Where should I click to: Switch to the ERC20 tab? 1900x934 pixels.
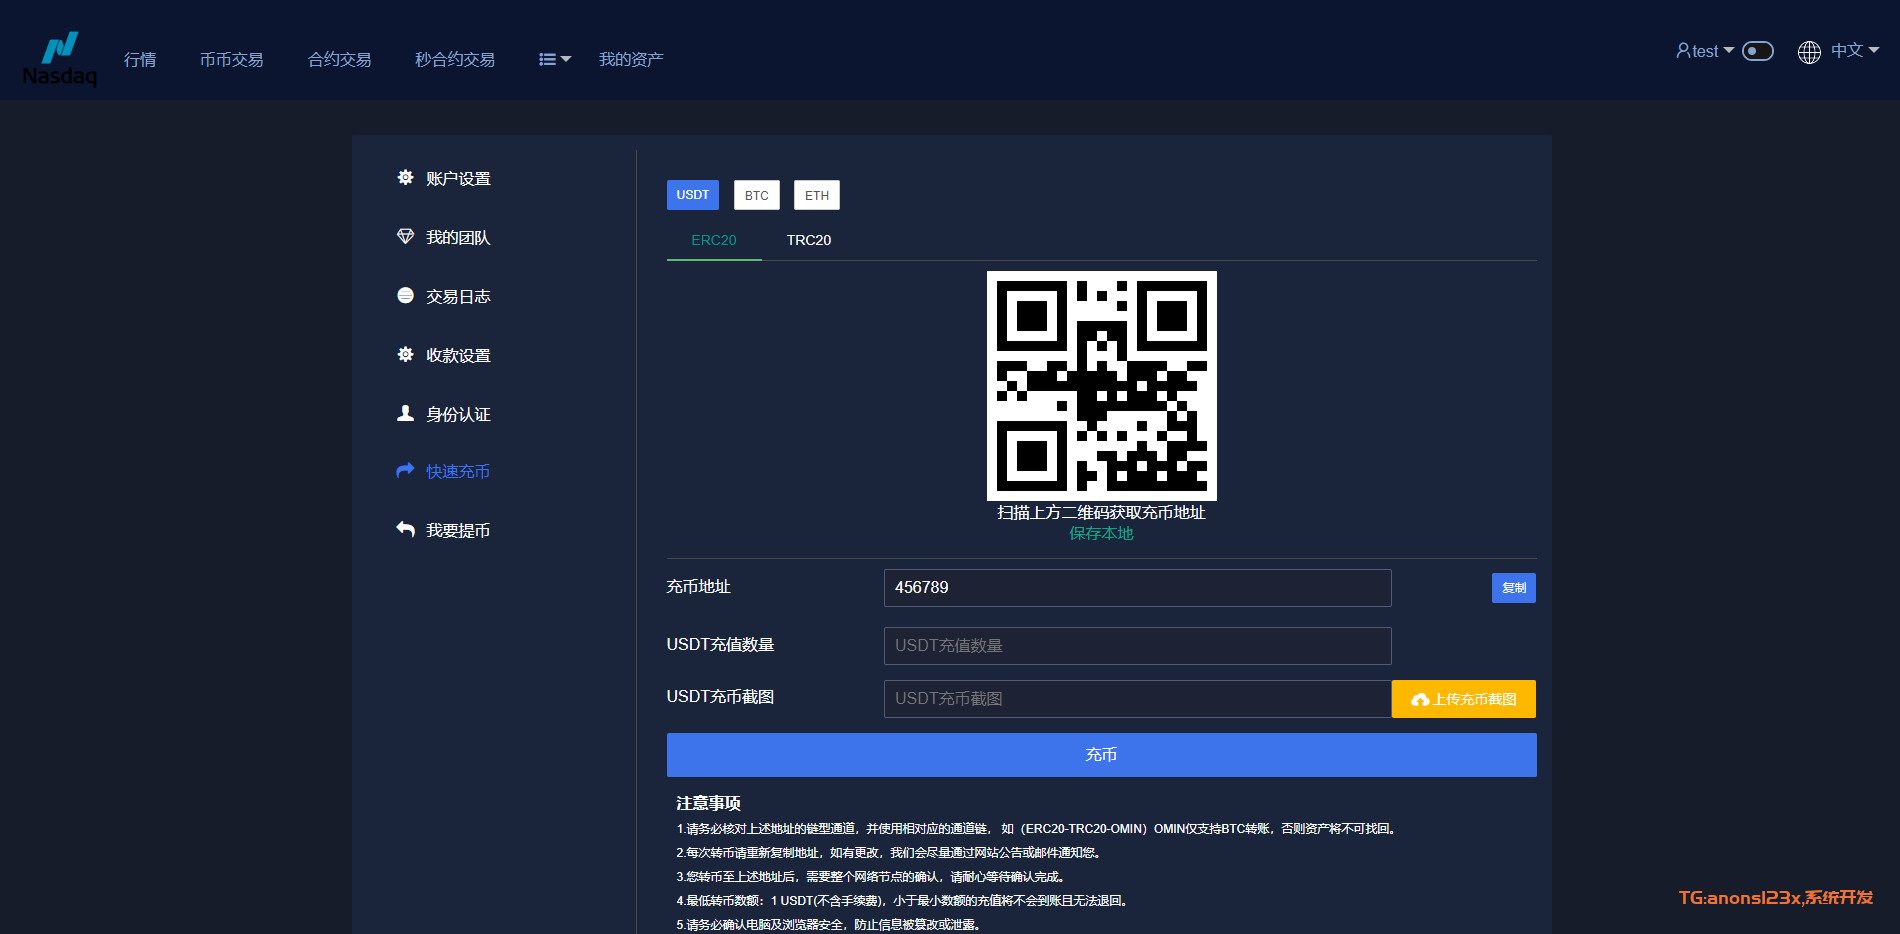click(x=714, y=240)
